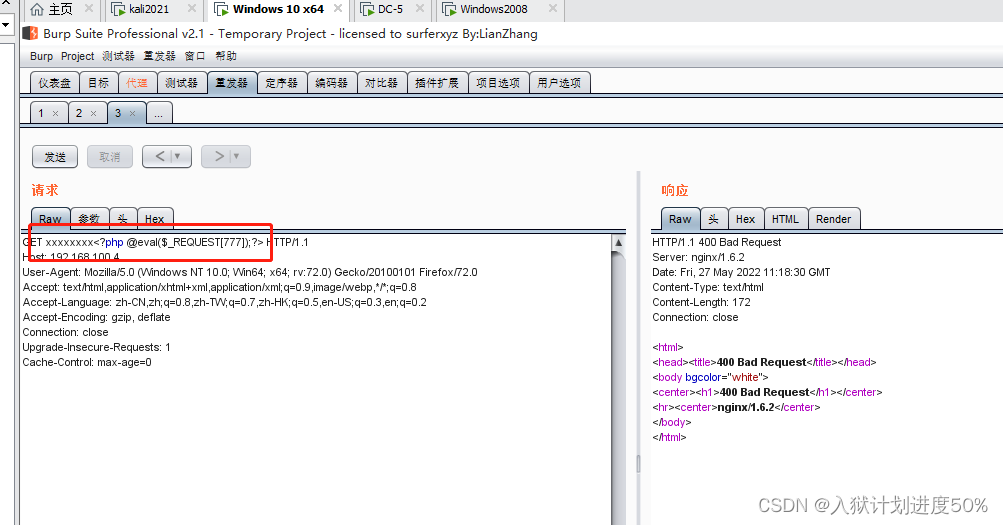Screen dimensions: 1003x525
Task: Click the User-Agent header line in request
Action: click(x=250, y=272)
